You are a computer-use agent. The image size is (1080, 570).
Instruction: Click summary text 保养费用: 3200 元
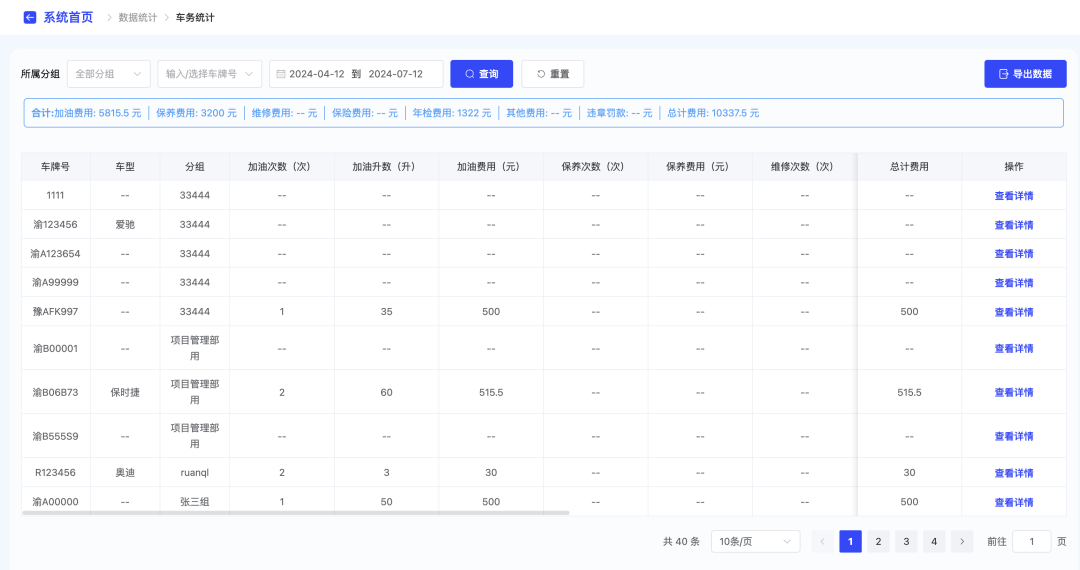click(x=196, y=113)
